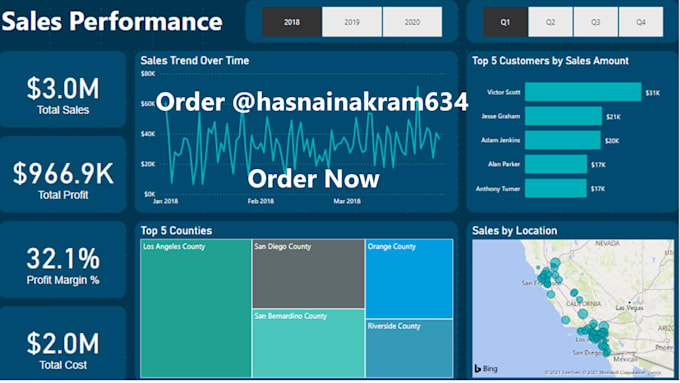
Task: Select the Alan Parker bar
Action: (x=556, y=164)
